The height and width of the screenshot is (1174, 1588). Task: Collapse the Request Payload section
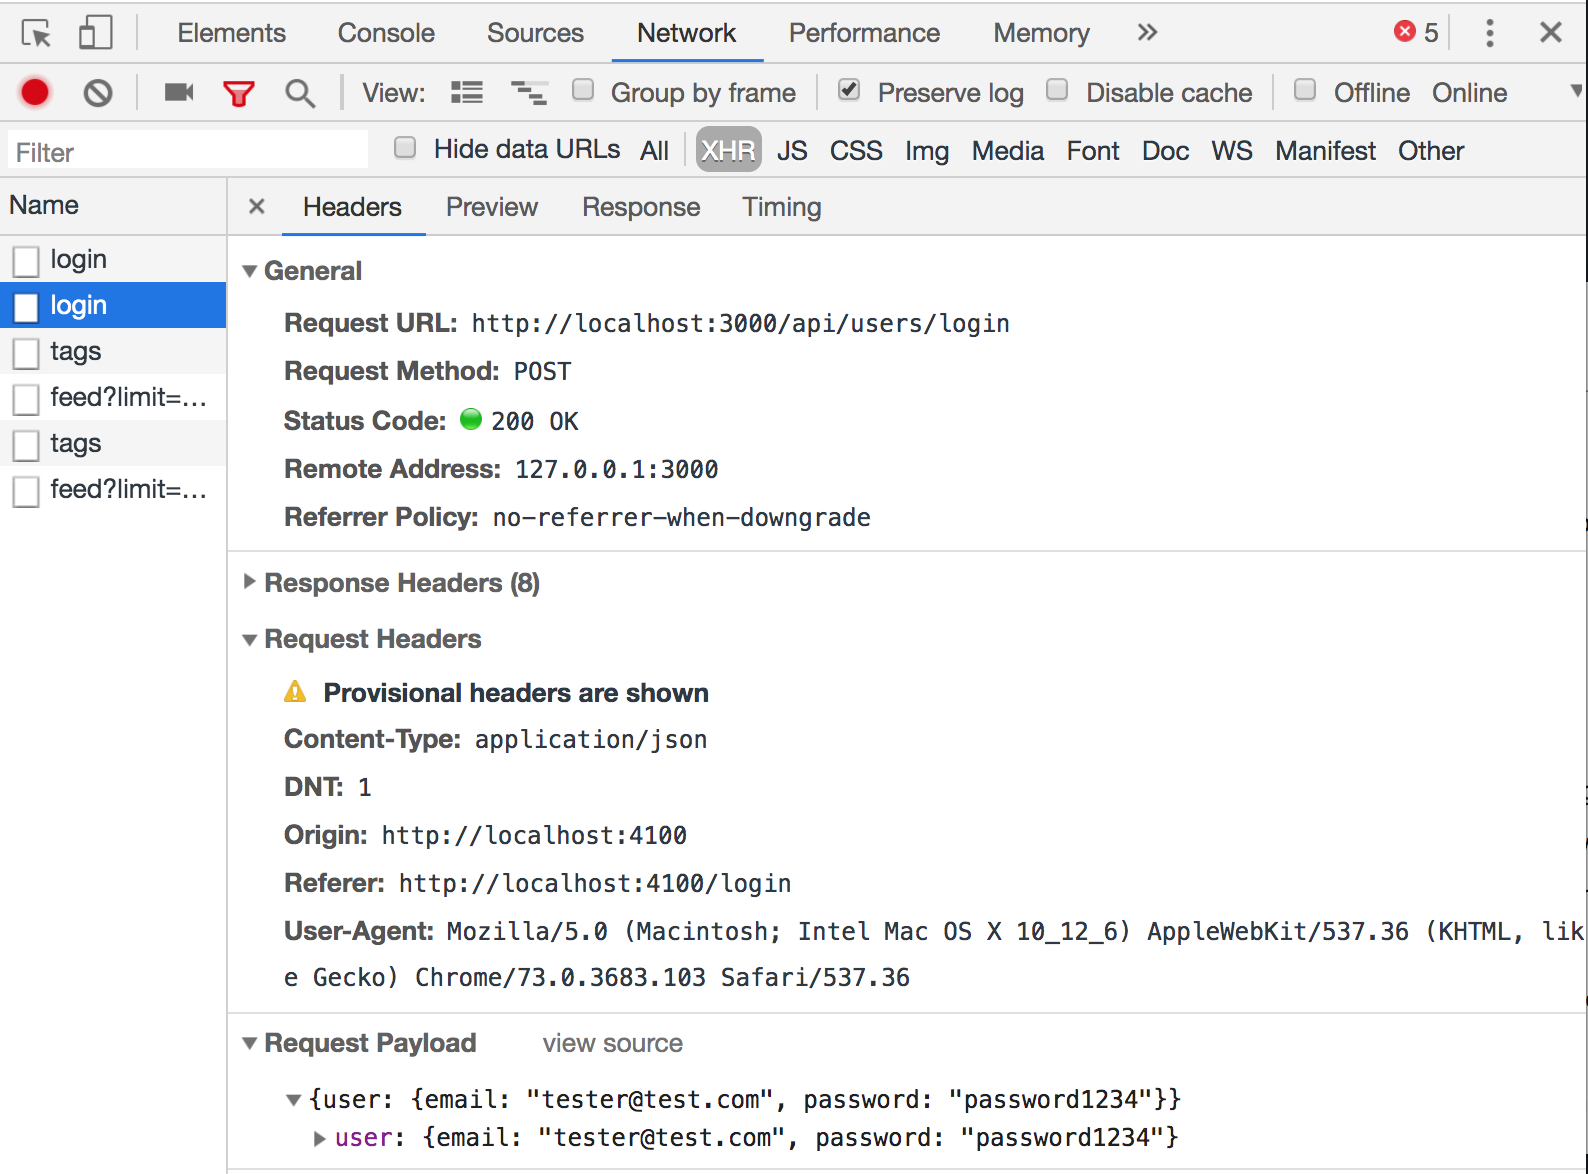tap(250, 1044)
